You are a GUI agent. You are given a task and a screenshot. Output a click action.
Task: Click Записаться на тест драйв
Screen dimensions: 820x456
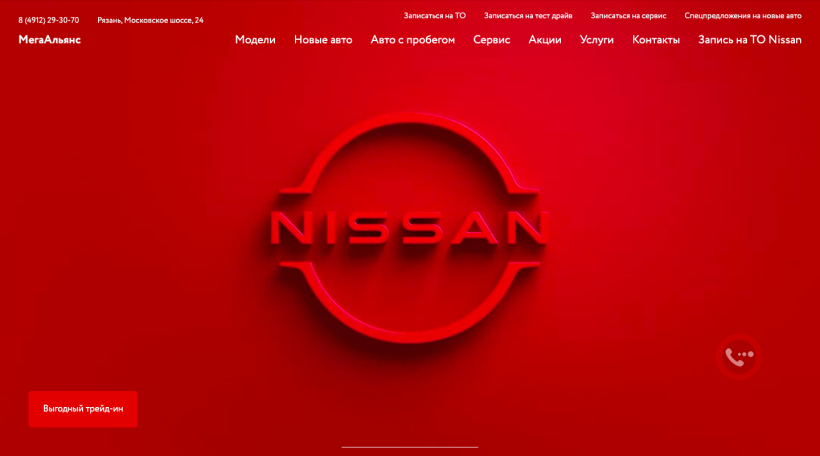tap(528, 16)
